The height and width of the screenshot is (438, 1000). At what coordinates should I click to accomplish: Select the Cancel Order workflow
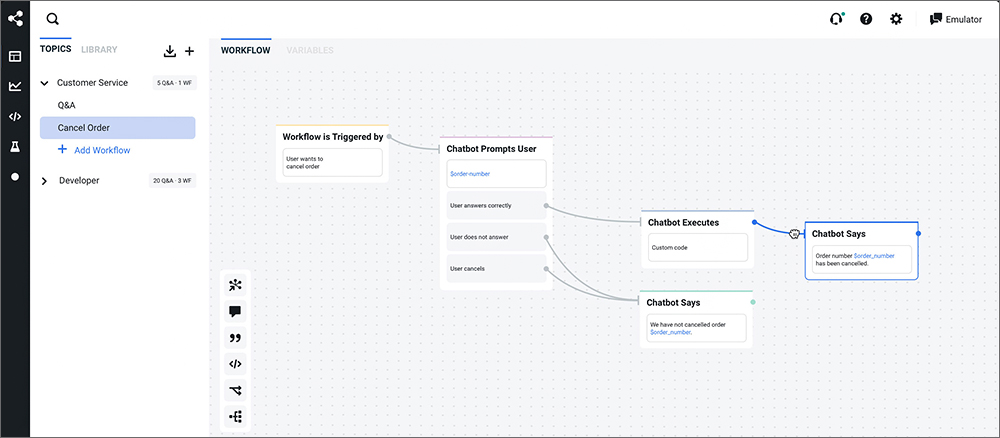(x=117, y=128)
